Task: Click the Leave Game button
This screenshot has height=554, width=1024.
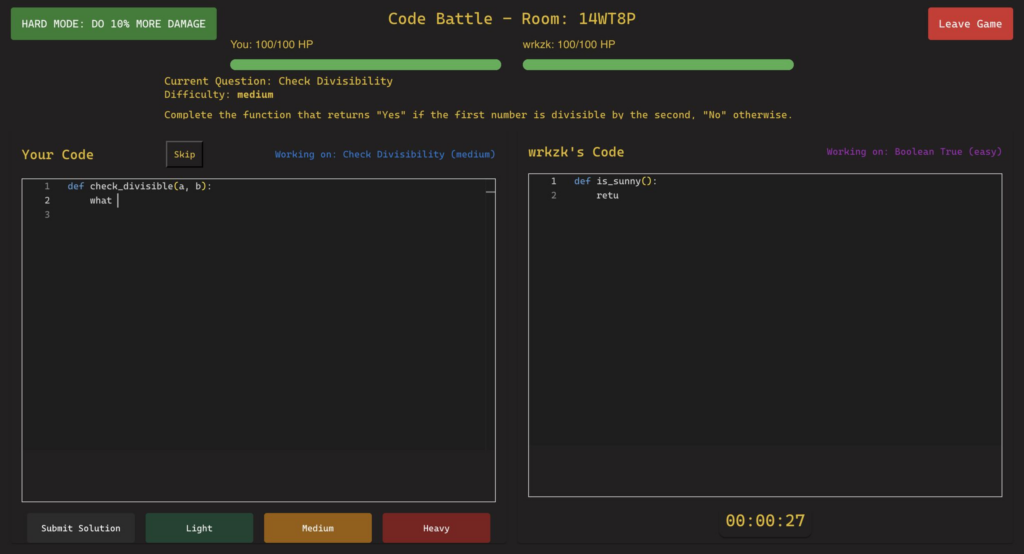Action: pos(970,24)
